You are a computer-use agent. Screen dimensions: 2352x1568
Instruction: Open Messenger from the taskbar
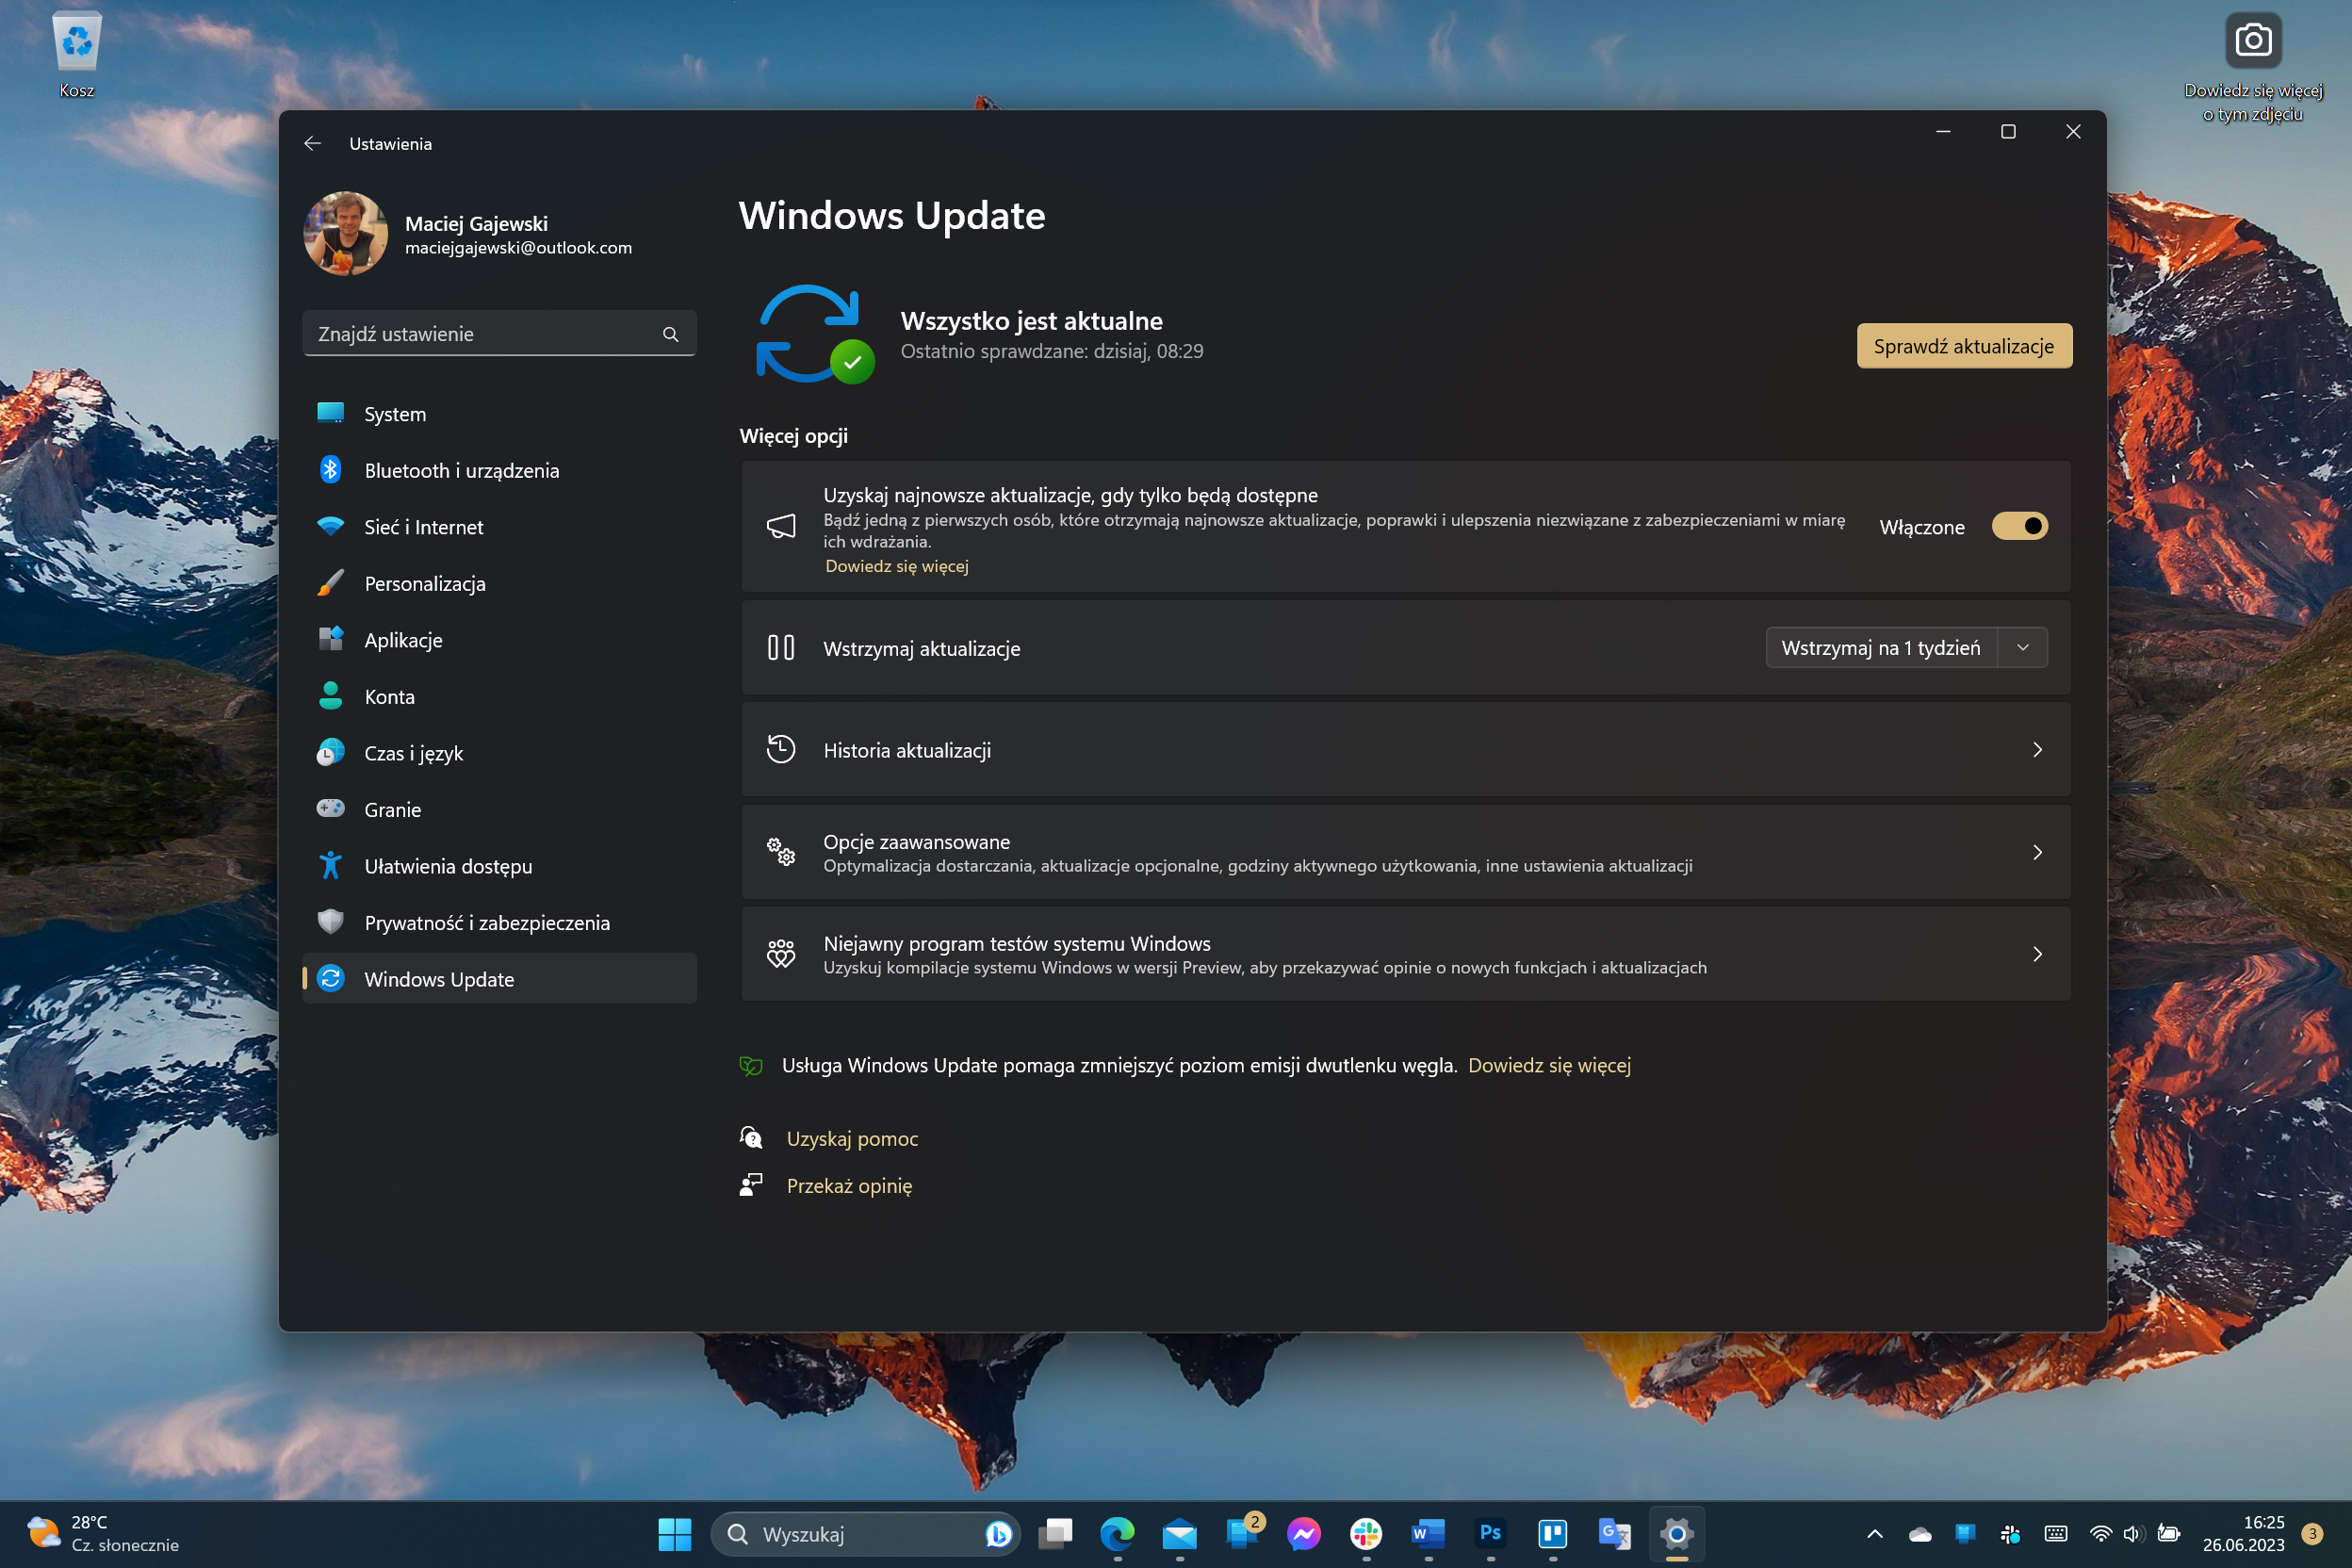[1304, 1533]
